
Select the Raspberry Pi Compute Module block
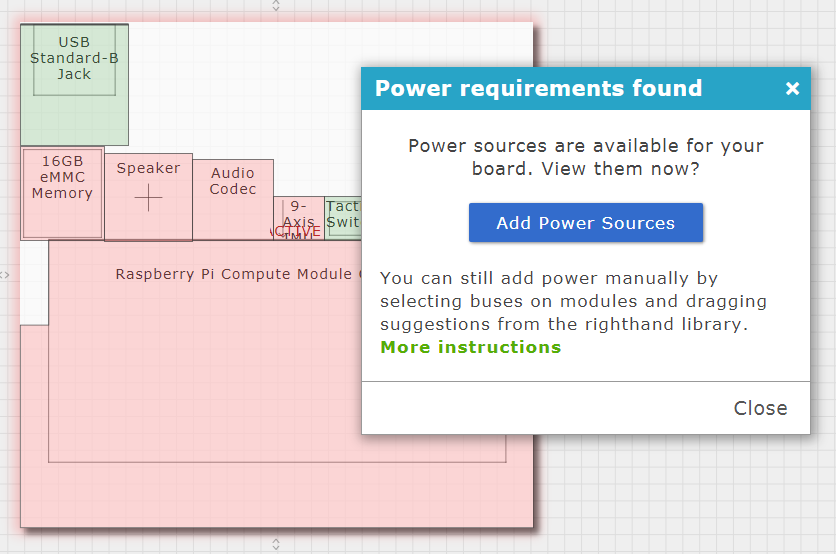[x=200, y=380]
